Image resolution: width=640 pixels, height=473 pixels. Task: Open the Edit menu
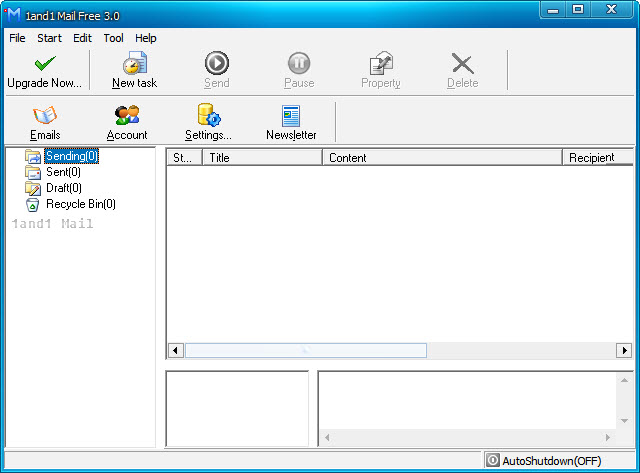(82, 38)
